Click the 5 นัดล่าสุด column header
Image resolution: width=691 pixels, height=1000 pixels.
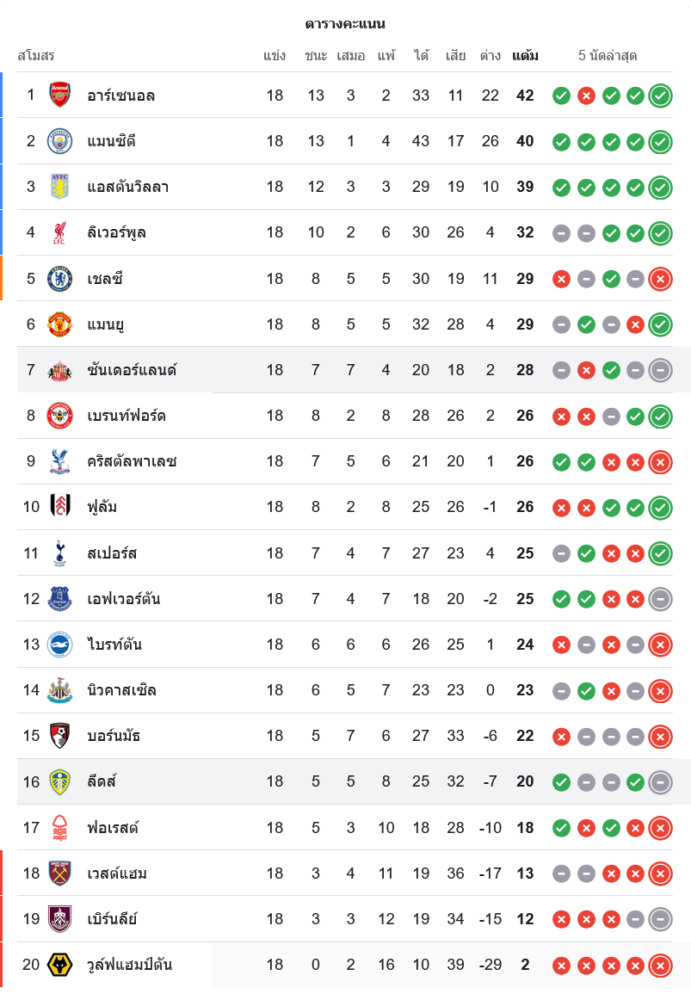click(x=608, y=56)
